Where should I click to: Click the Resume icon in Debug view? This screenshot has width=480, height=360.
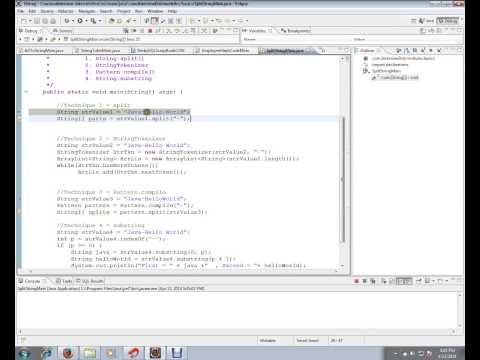pyautogui.click(x=134, y=31)
